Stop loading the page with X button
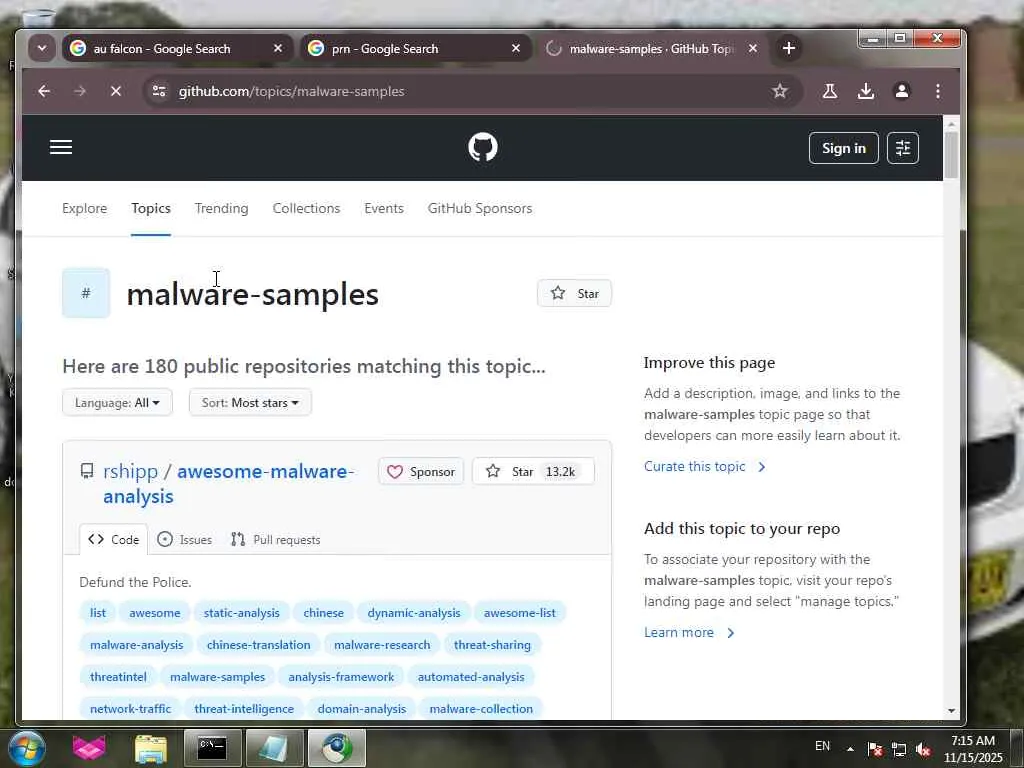This screenshot has height=768, width=1024. (116, 91)
